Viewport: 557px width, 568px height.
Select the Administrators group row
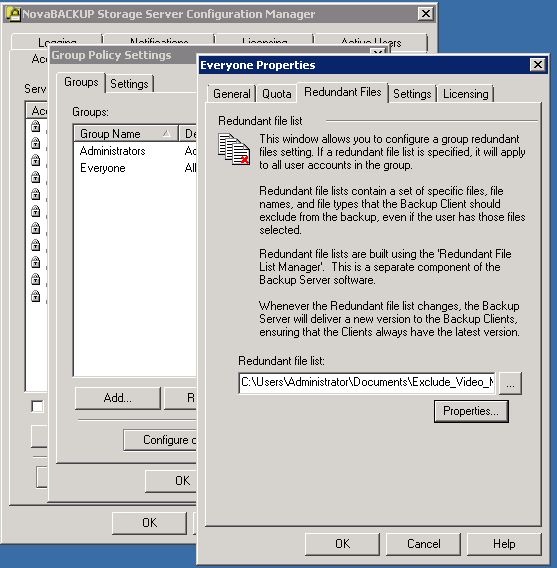coord(135,151)
